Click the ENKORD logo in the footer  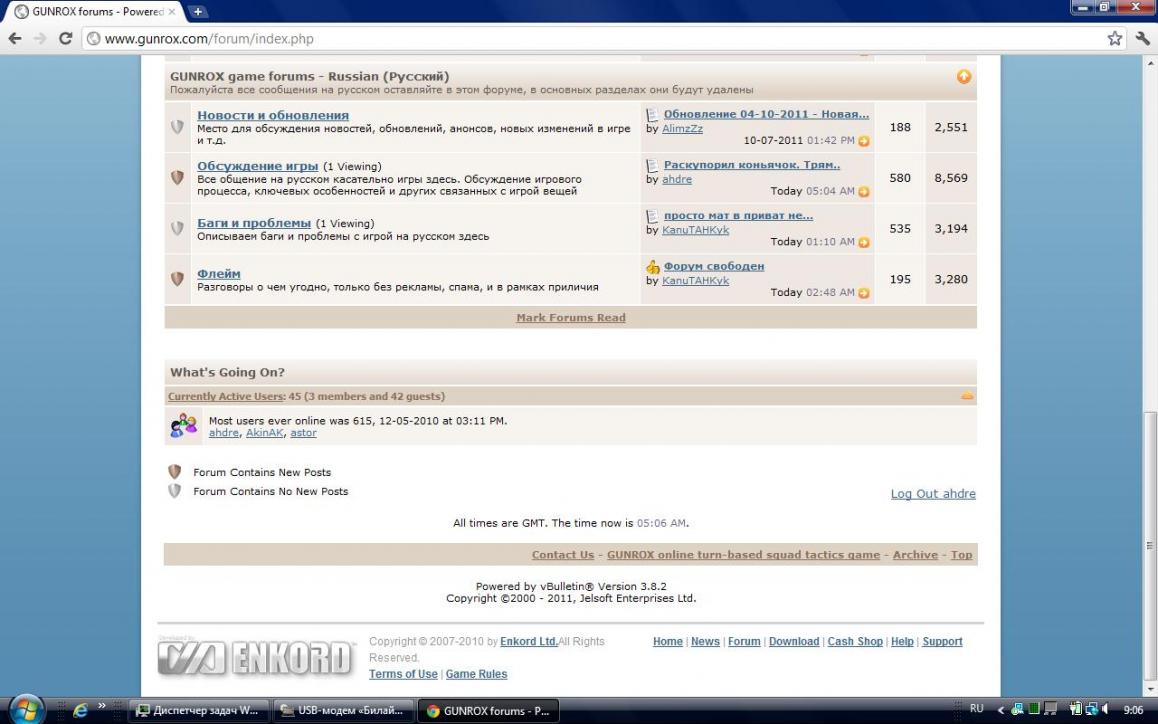tap(257, 657)
